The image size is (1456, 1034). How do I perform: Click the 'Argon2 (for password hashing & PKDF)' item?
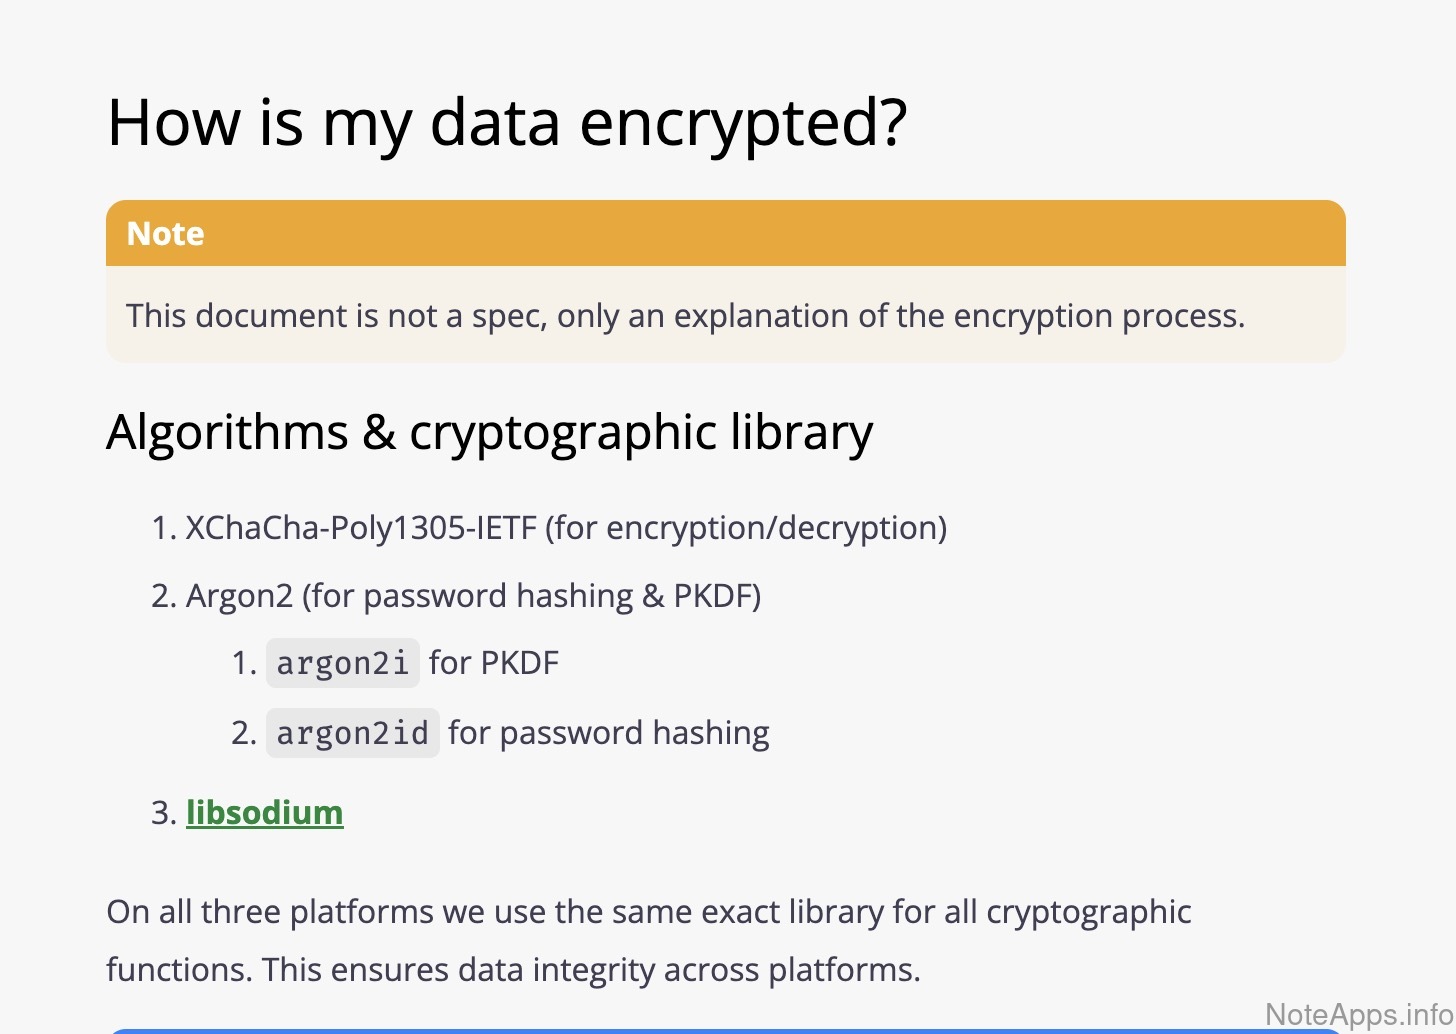pos(472,596)
